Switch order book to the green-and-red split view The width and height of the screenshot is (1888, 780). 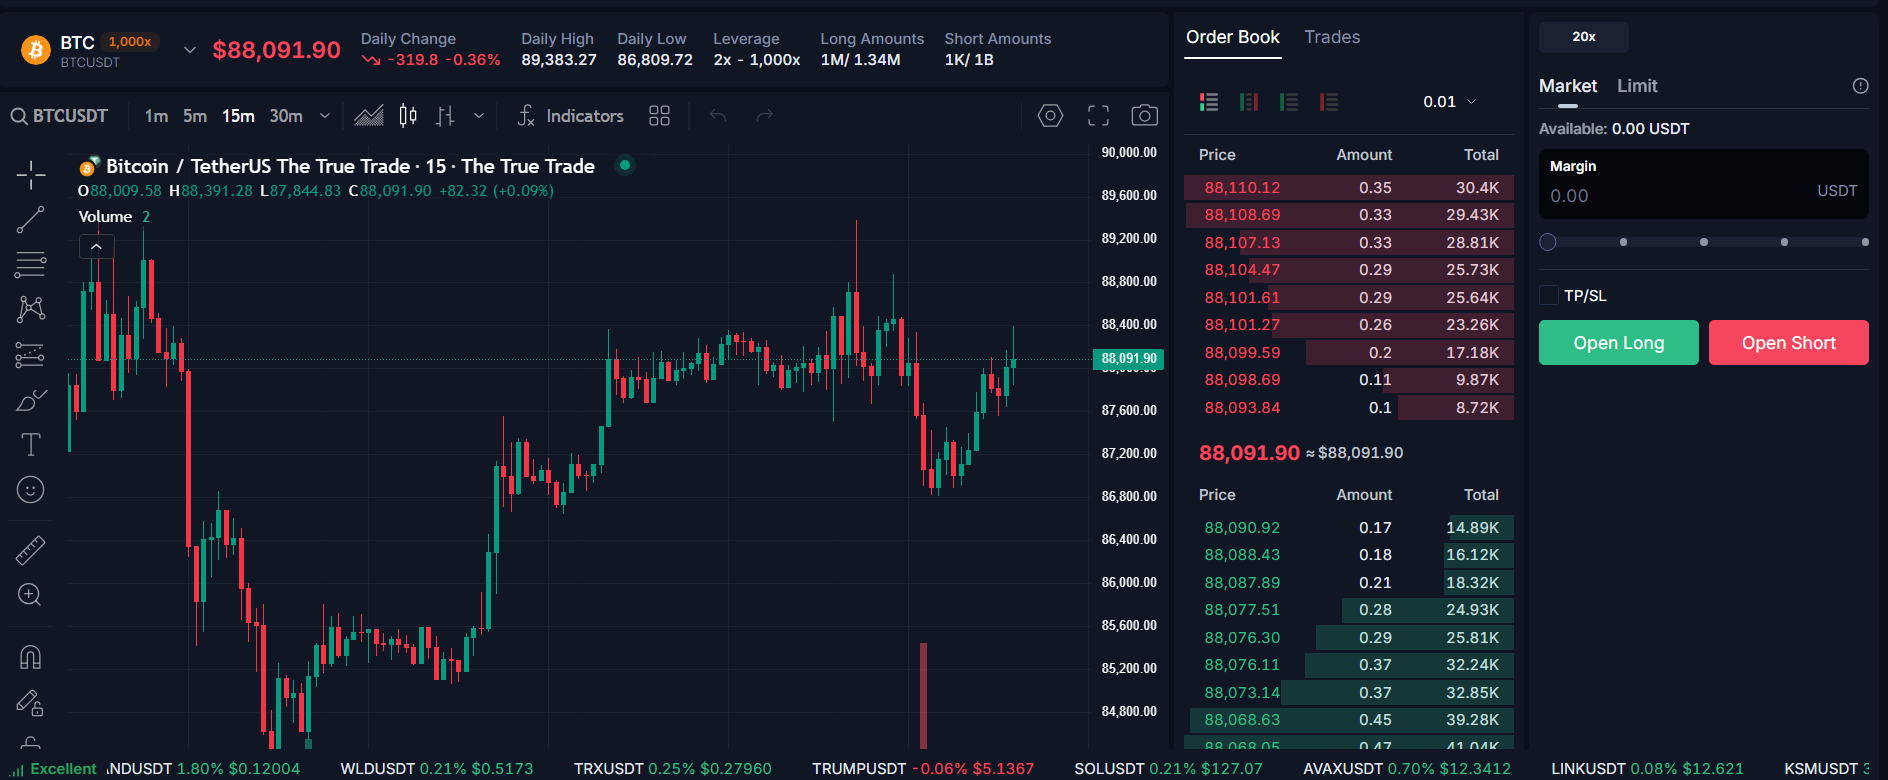point(1249,102)
